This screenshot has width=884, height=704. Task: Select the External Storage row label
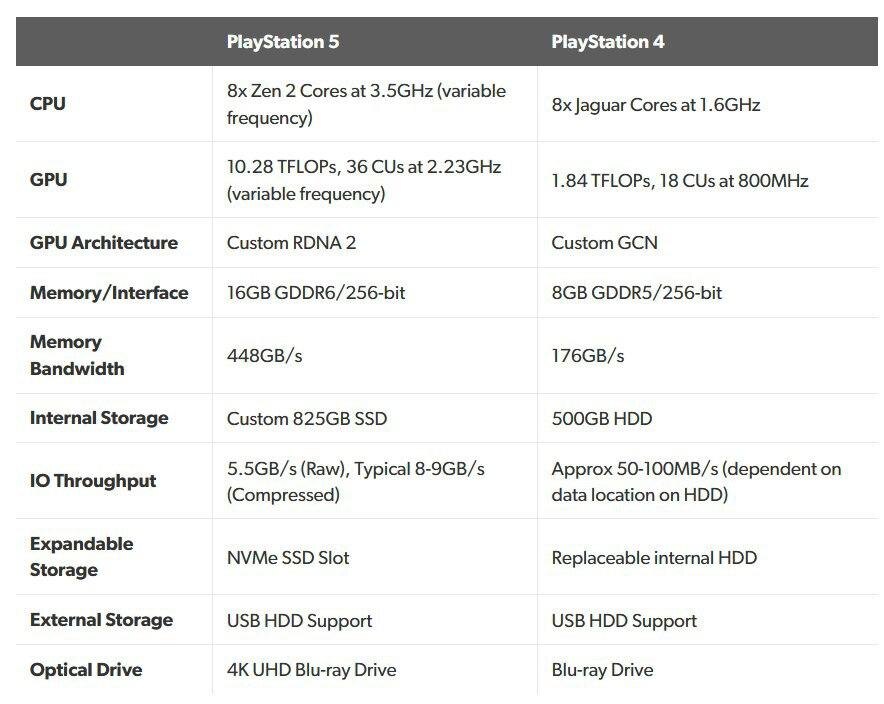point(101,620)
